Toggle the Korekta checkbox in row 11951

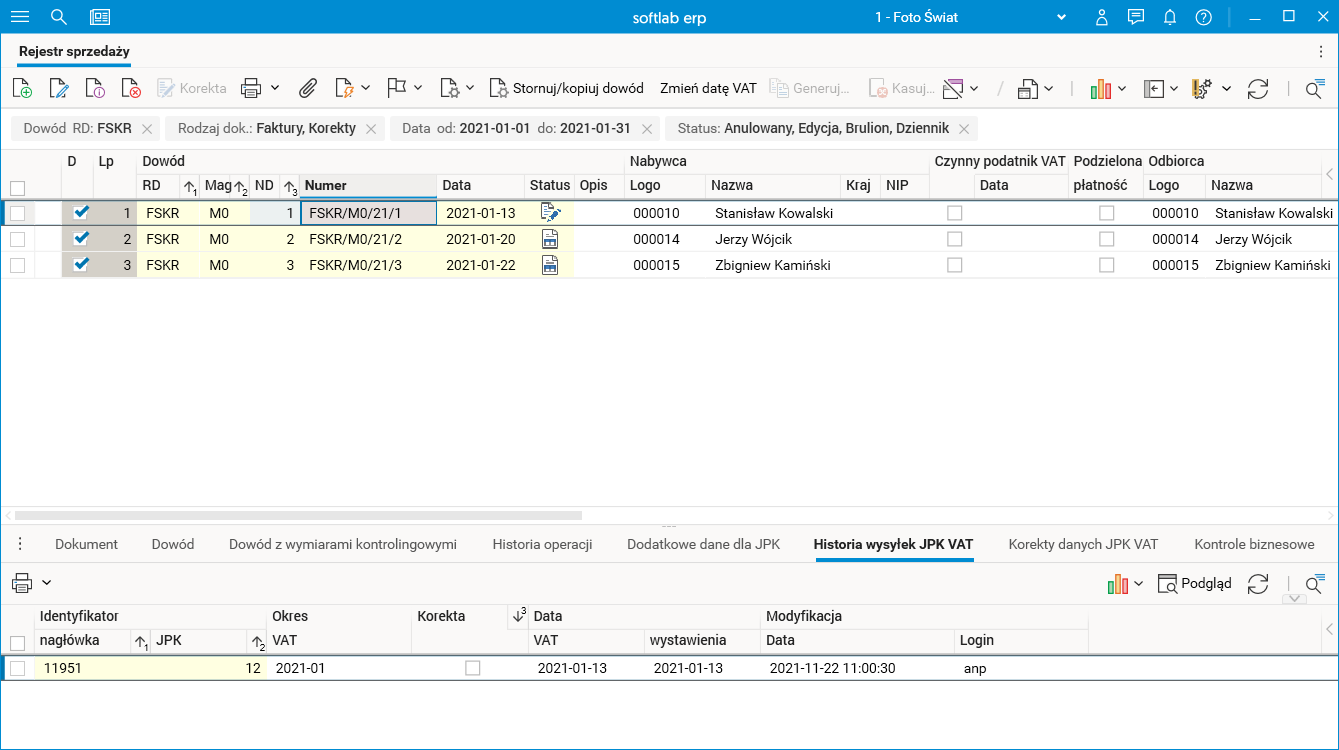tap(473, 668)
